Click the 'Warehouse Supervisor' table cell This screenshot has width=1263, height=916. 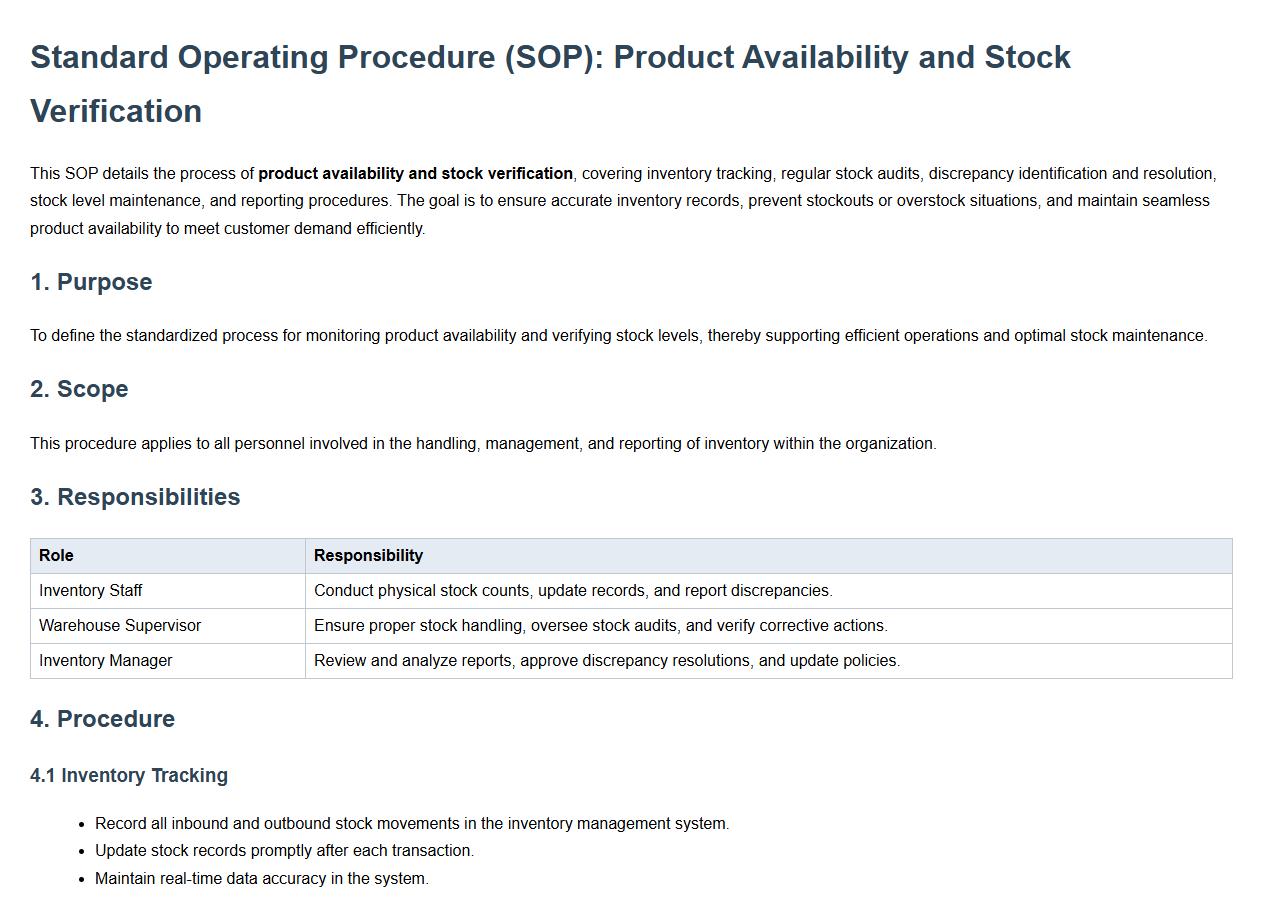120,626
